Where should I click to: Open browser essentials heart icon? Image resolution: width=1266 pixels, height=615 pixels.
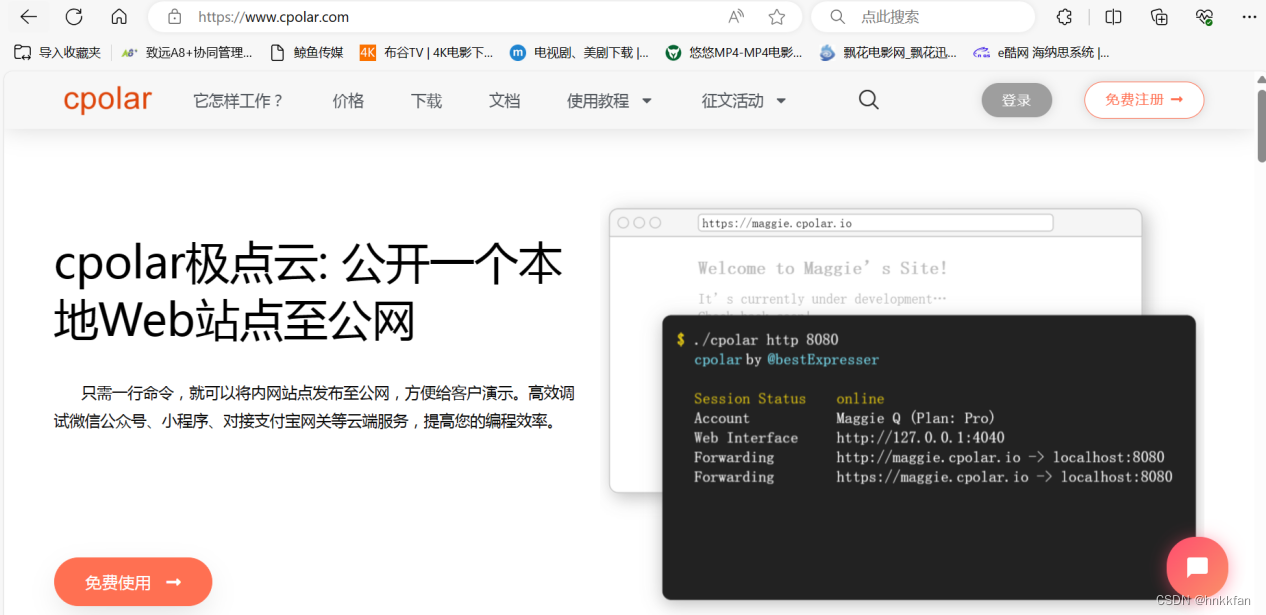tap(1204, 17)
